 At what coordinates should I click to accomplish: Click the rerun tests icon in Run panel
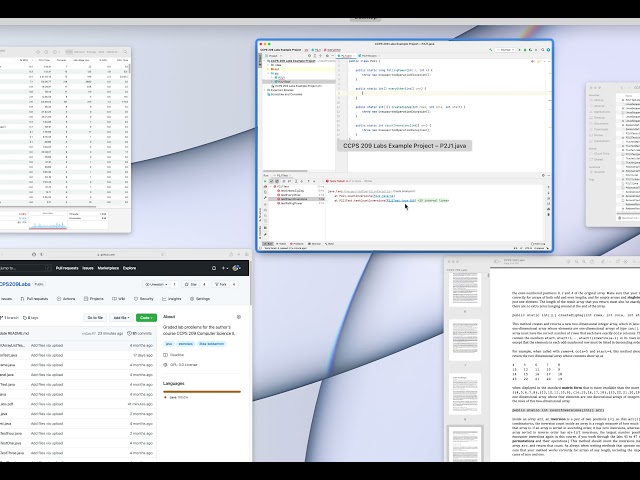(265, 181)
